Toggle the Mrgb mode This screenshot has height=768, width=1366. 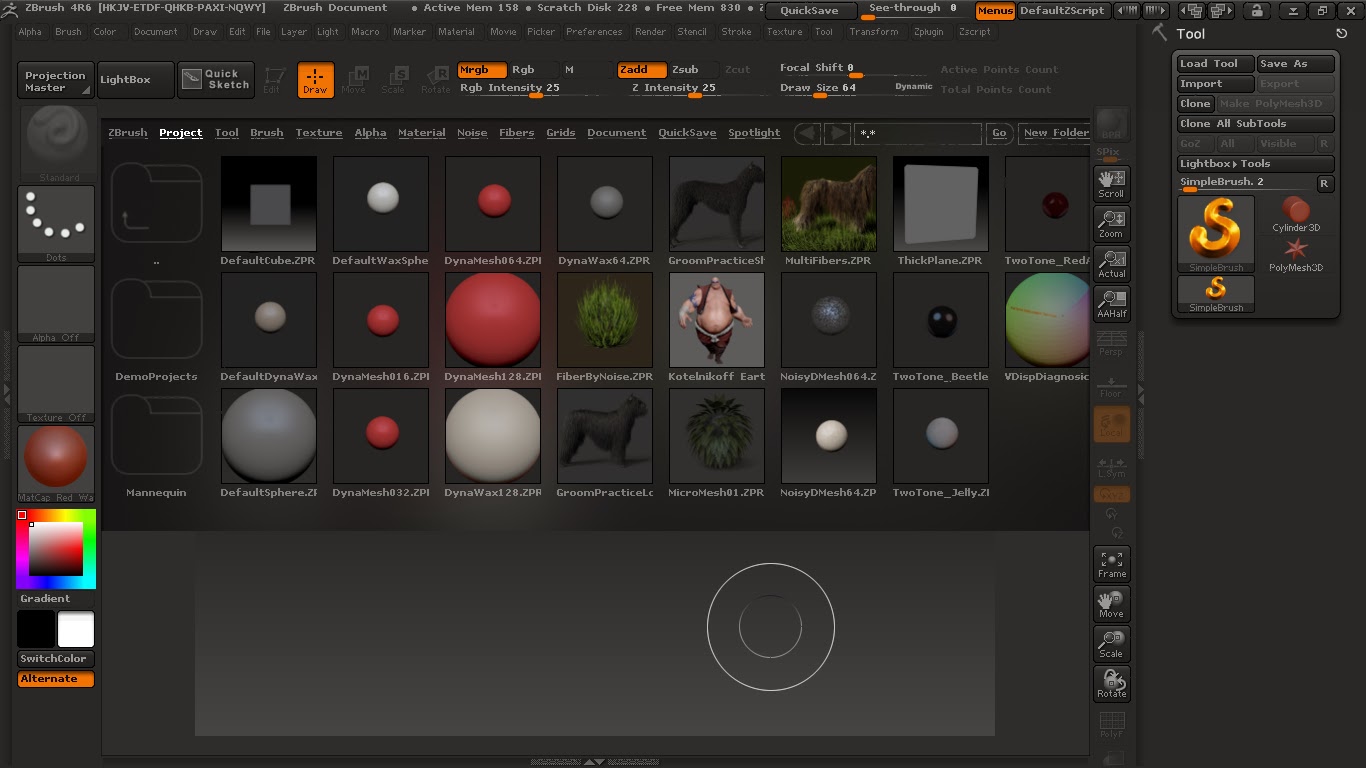[482, 70]
